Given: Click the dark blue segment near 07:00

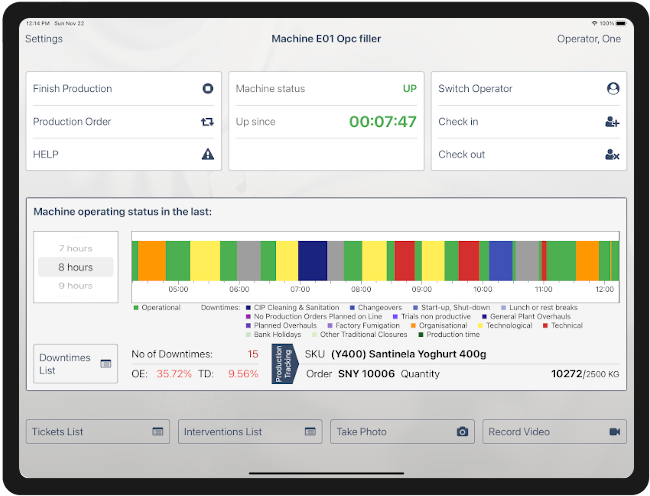Looking at the screenshot, I should coord(313,260).
